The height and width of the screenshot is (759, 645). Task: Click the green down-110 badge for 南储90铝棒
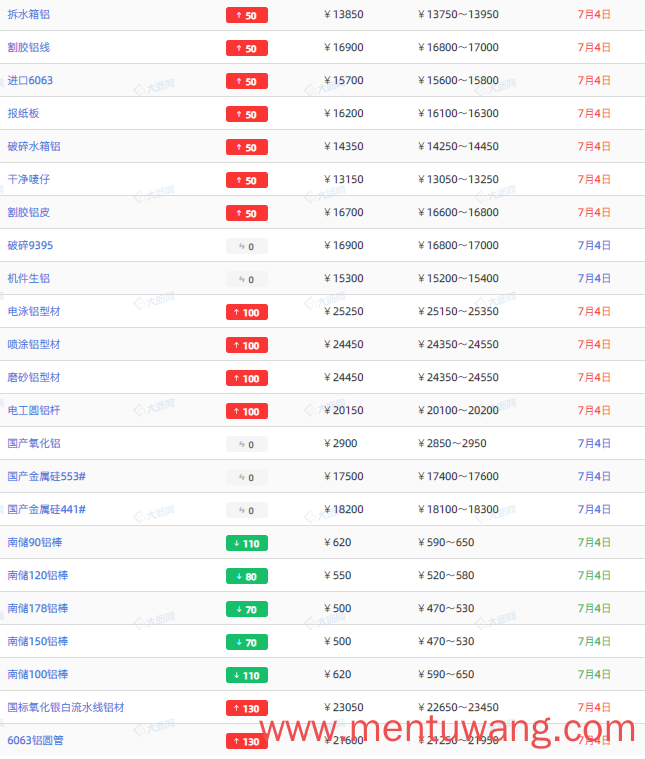(247, 543)
